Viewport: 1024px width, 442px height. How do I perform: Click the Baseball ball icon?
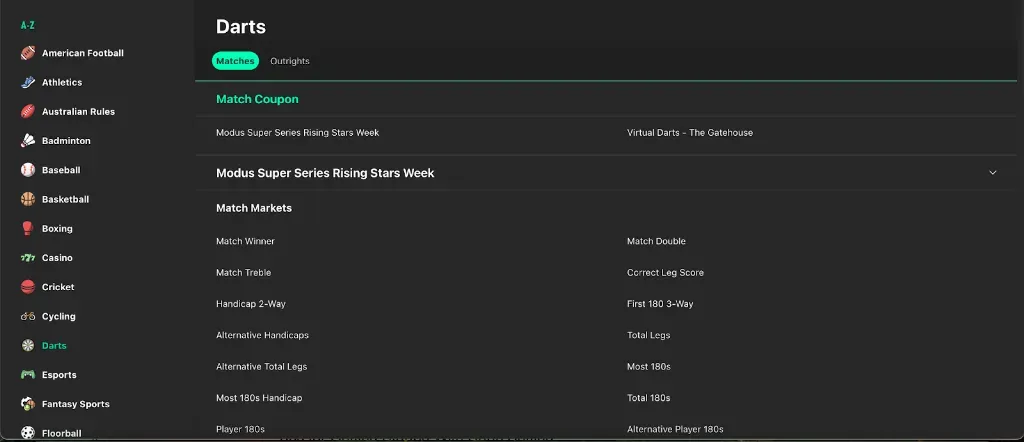[x=28, y=170]
